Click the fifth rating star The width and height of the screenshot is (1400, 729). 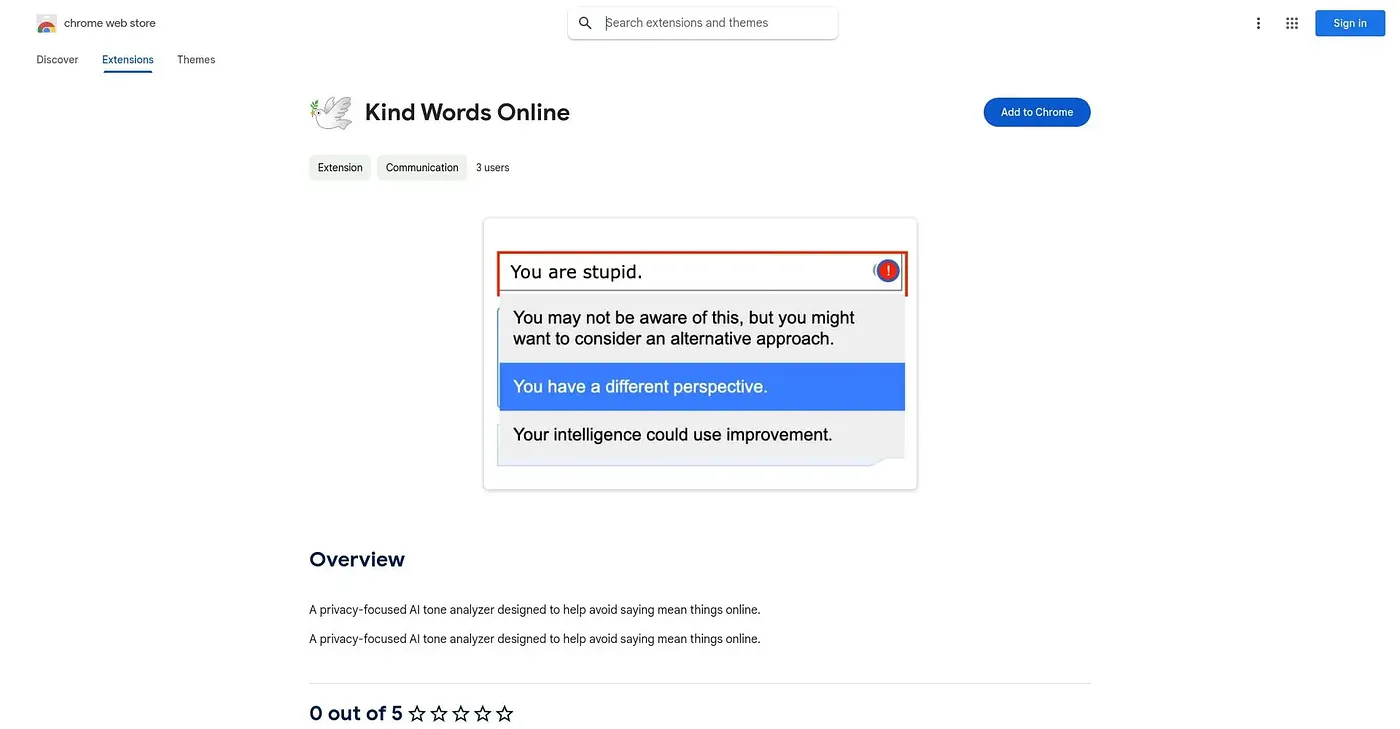coord(505,713)
